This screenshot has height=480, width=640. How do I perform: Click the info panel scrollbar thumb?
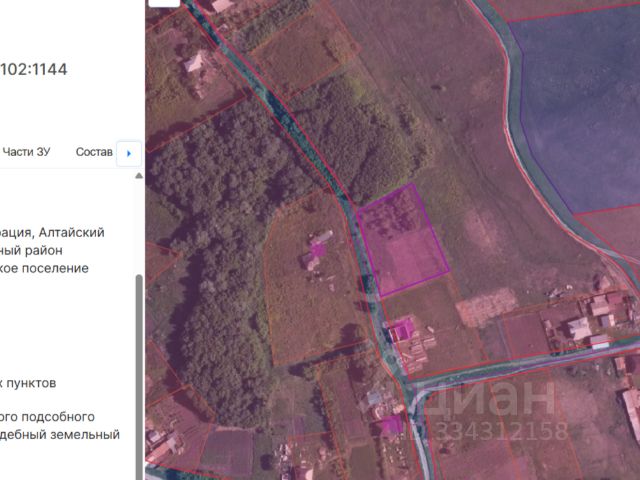(139, 376)
